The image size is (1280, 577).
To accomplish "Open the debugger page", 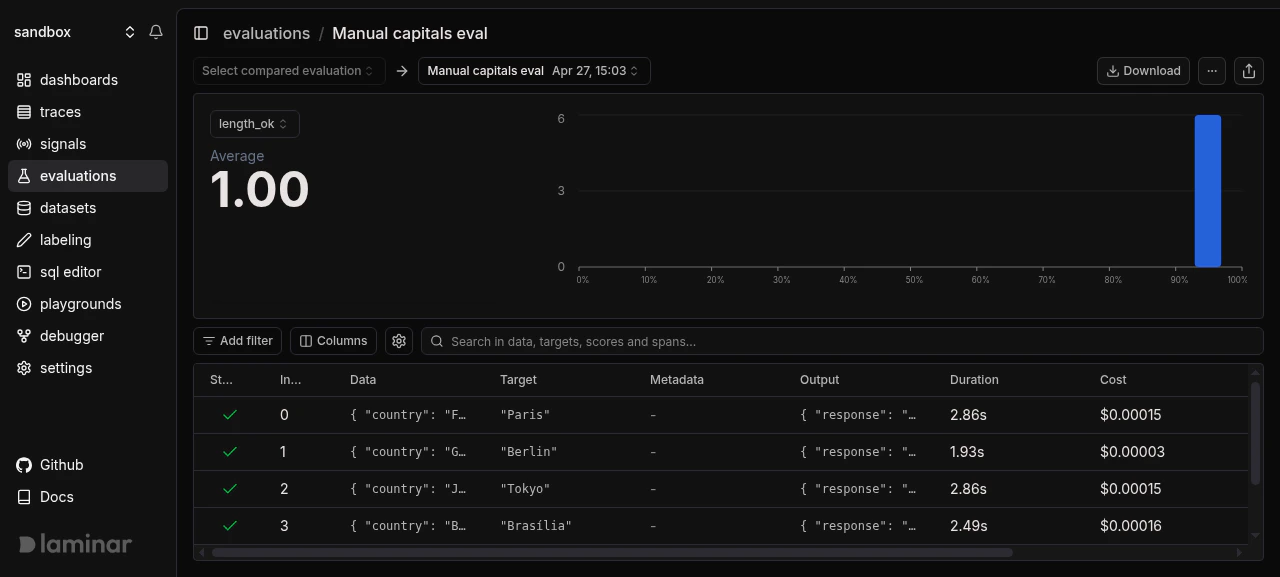I will [88, 336].
